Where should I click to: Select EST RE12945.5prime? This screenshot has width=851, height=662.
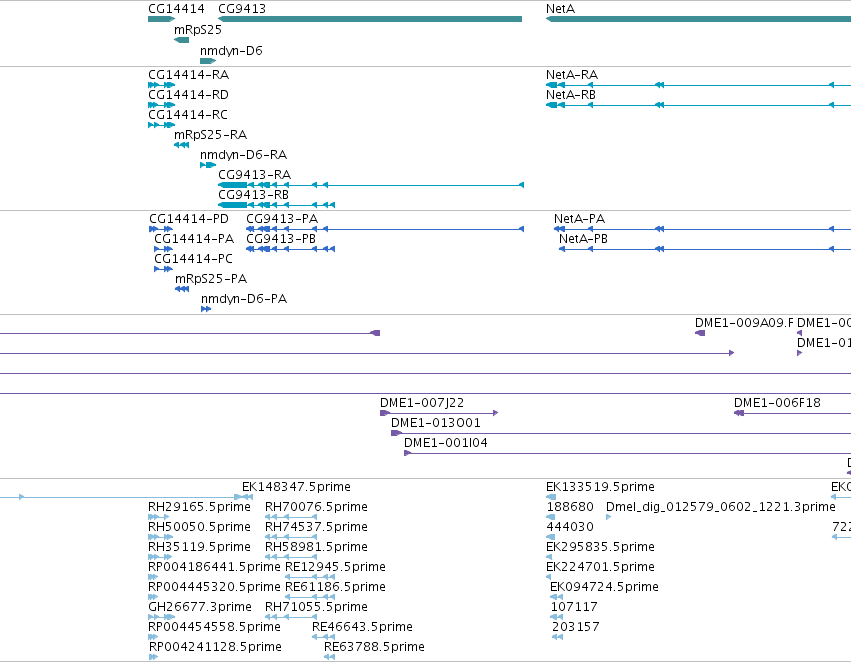[x=335, y=567]
